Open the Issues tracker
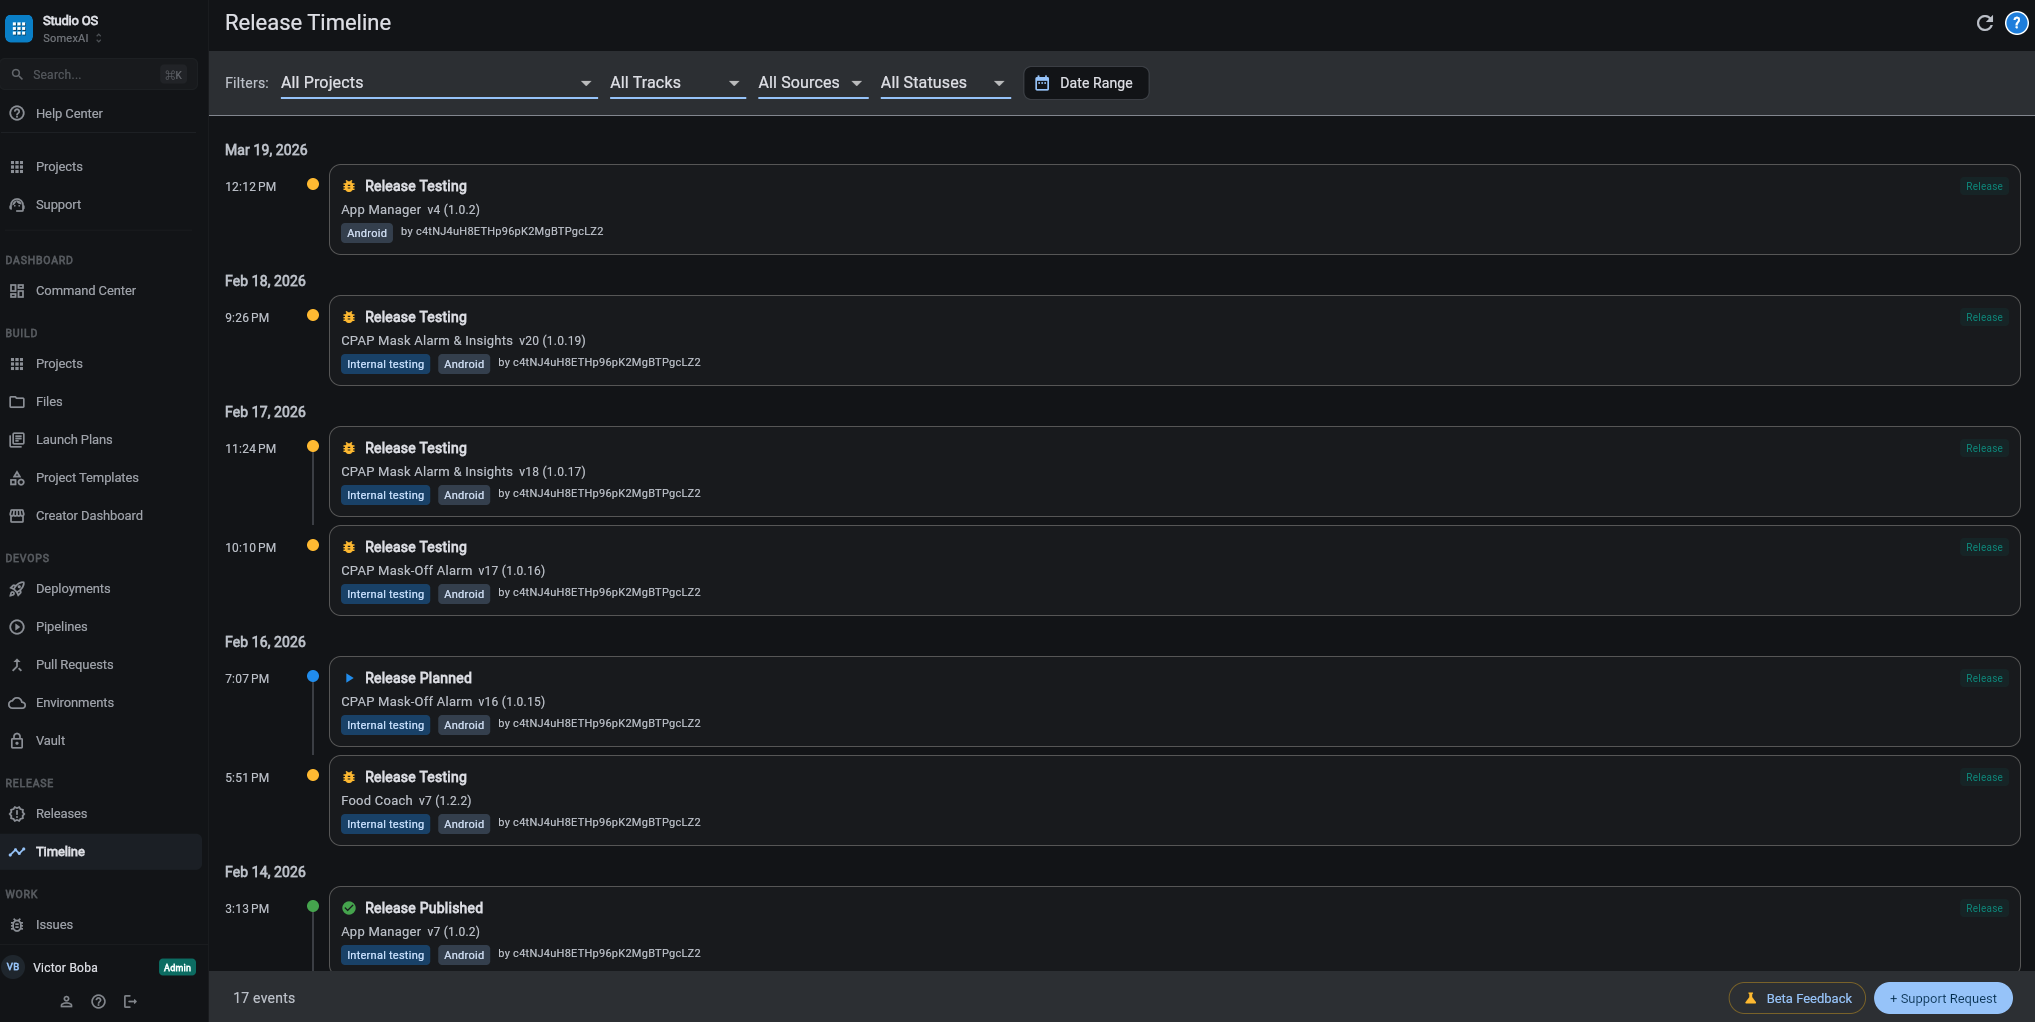This screenshot has width=2035, height=1022. 54,924
